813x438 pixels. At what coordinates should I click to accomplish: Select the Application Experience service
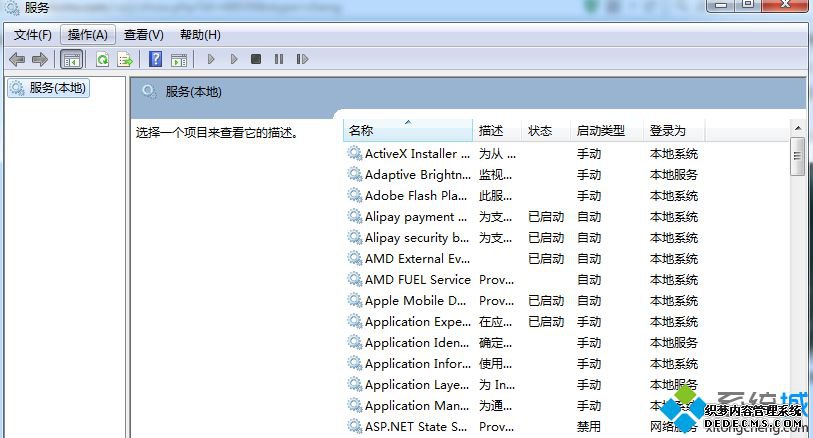[x=523, y=321]
